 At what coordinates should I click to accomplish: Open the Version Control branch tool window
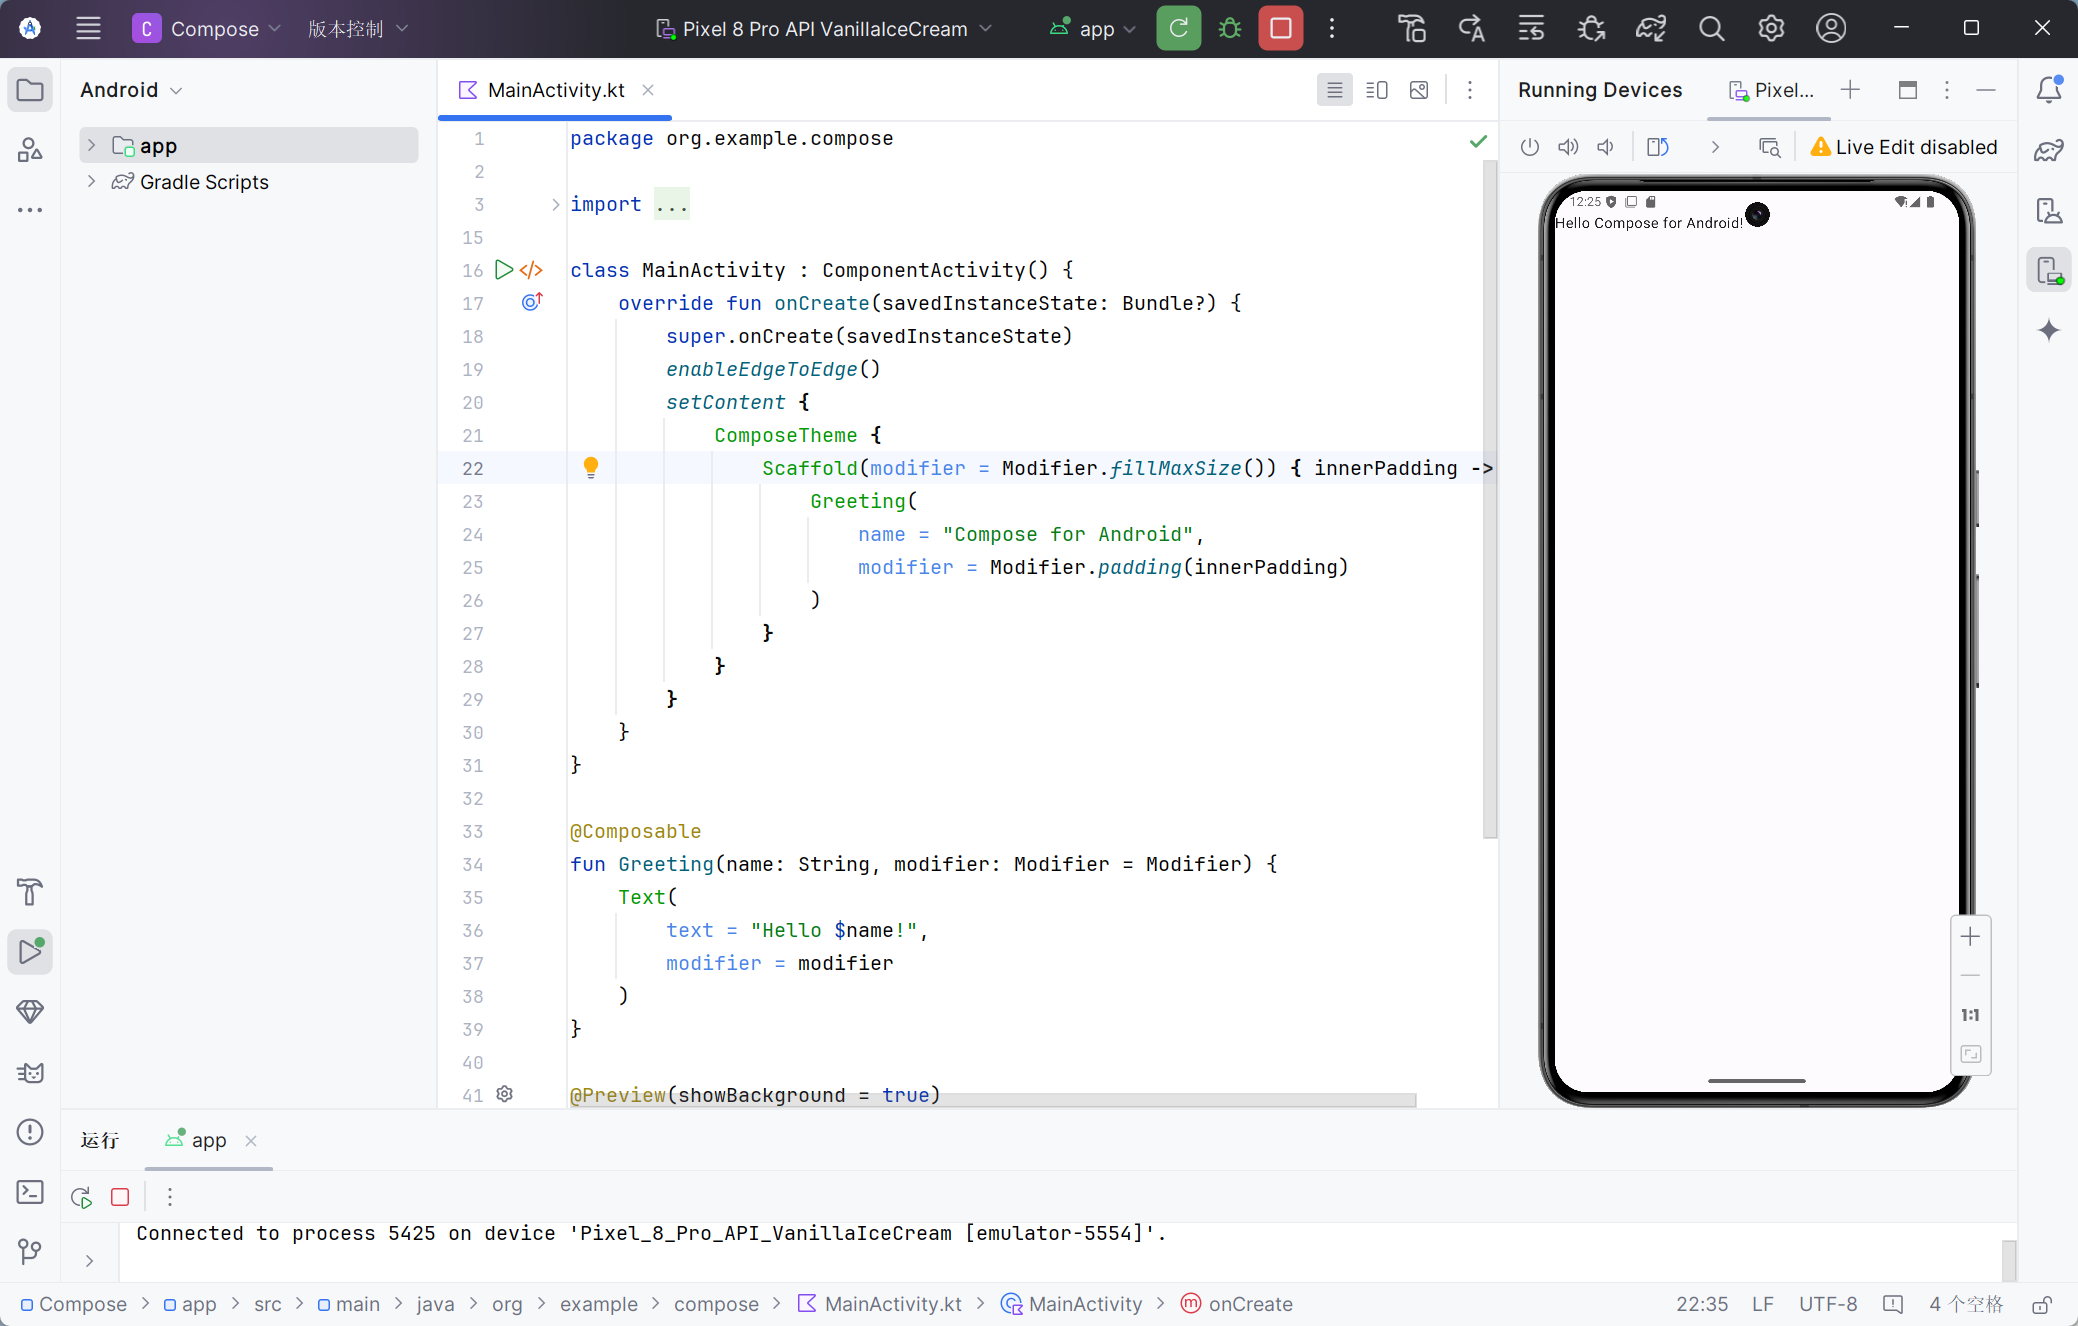(30, 1252)
